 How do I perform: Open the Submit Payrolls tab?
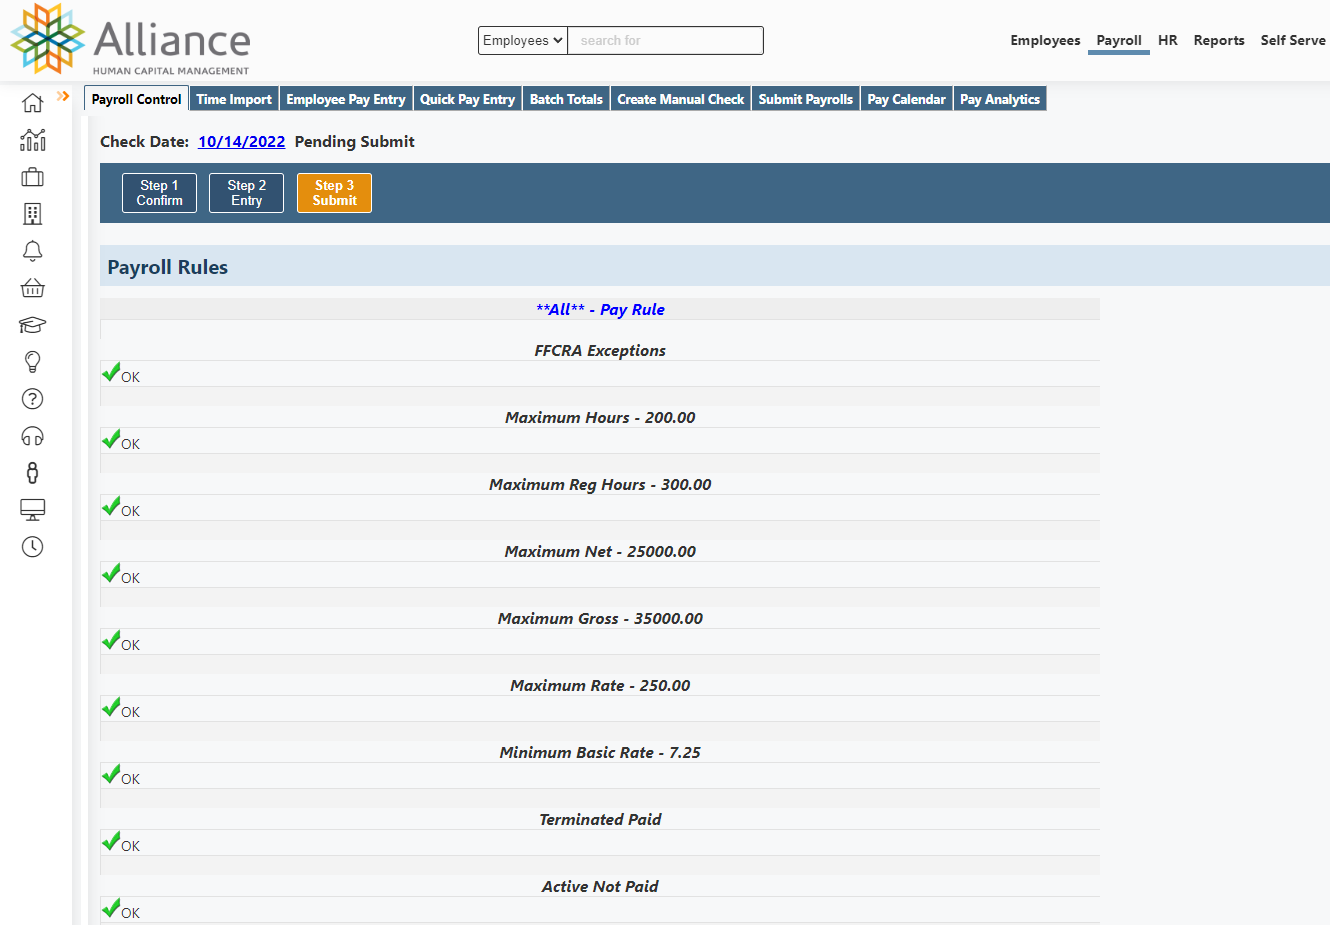point(806,99)
